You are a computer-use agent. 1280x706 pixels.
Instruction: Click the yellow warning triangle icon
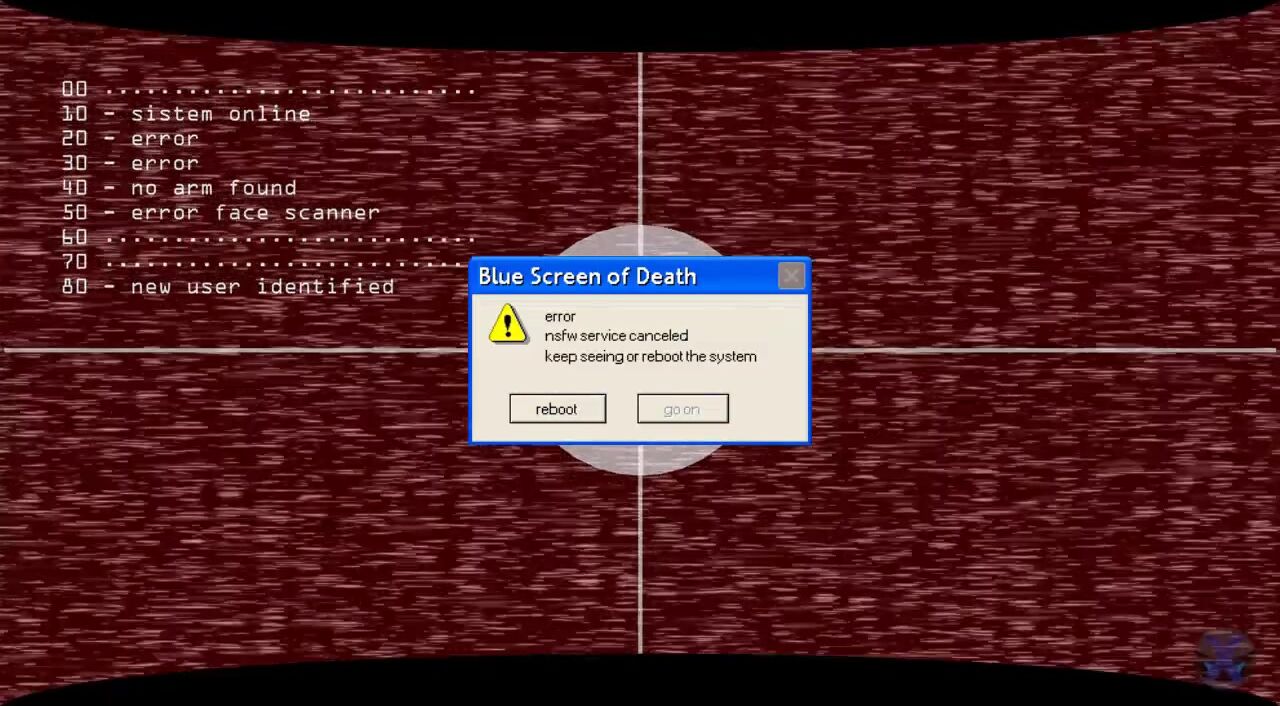(508, 325)
